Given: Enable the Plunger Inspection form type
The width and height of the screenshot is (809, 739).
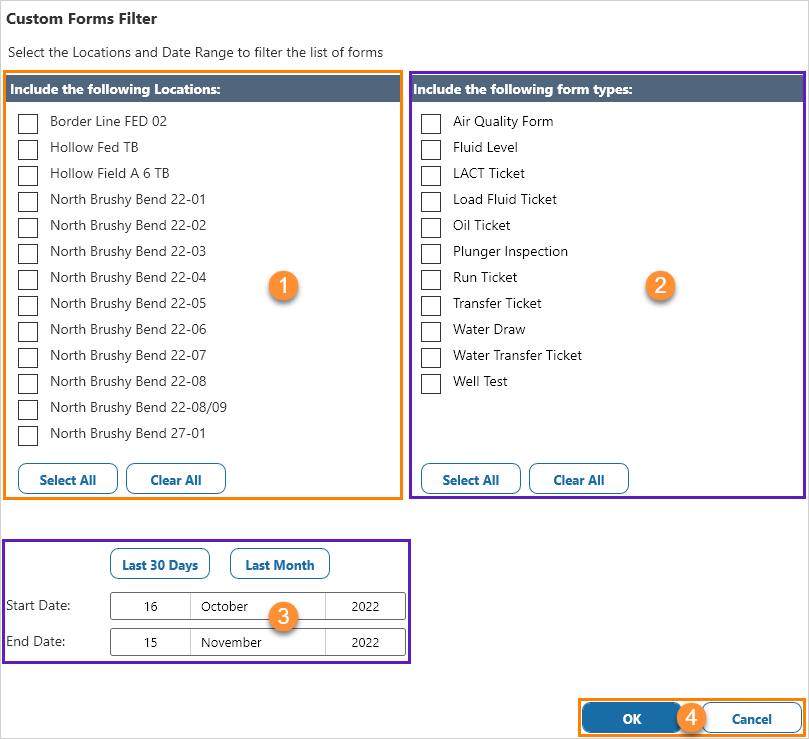Looking at the screenshot, I should [431, 253].
